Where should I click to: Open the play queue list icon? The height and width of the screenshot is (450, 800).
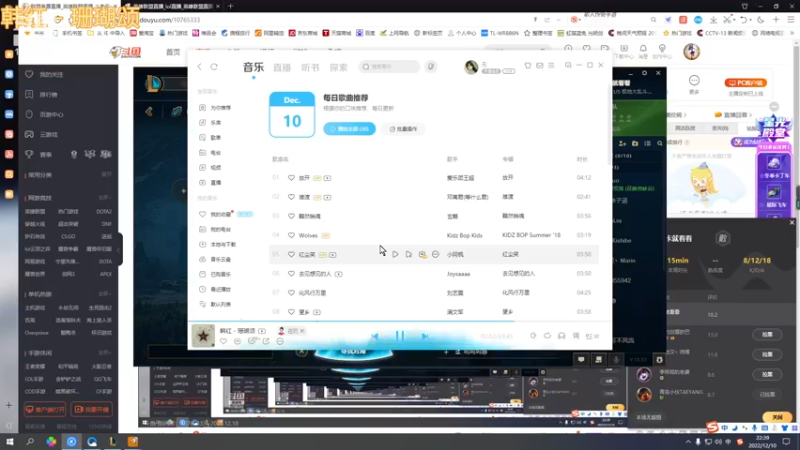(592, 336)
